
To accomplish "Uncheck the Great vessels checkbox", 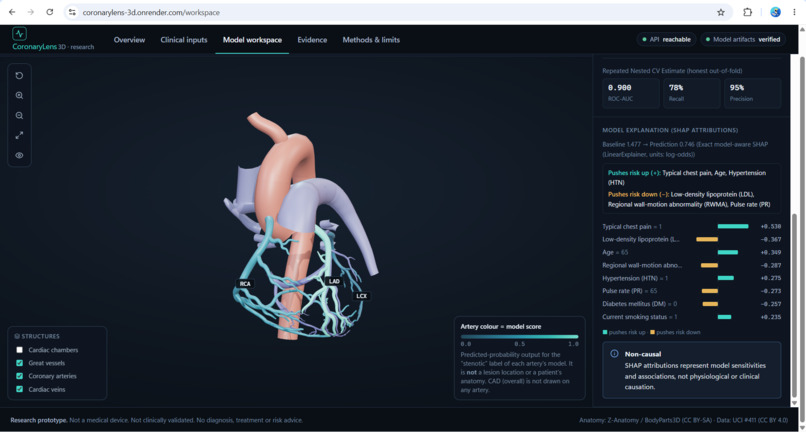I will (x=20, y=363).
